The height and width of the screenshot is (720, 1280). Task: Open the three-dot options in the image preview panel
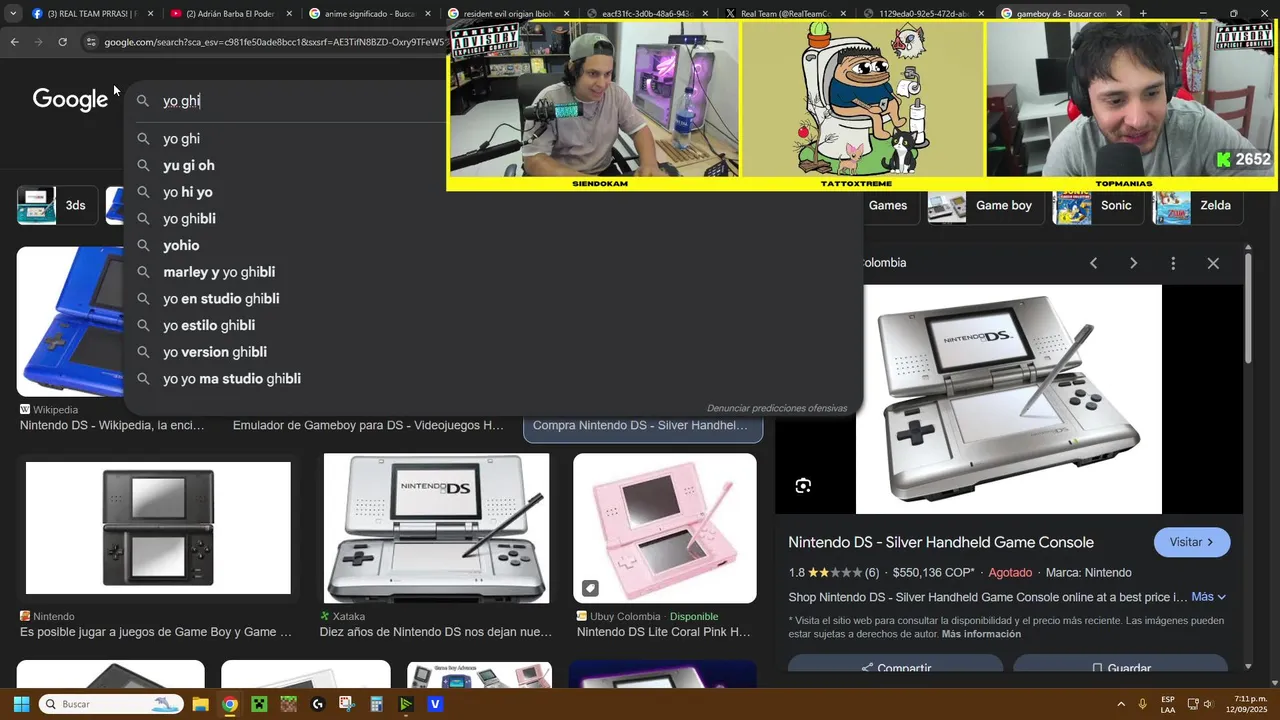click(x=1173, y=263)
